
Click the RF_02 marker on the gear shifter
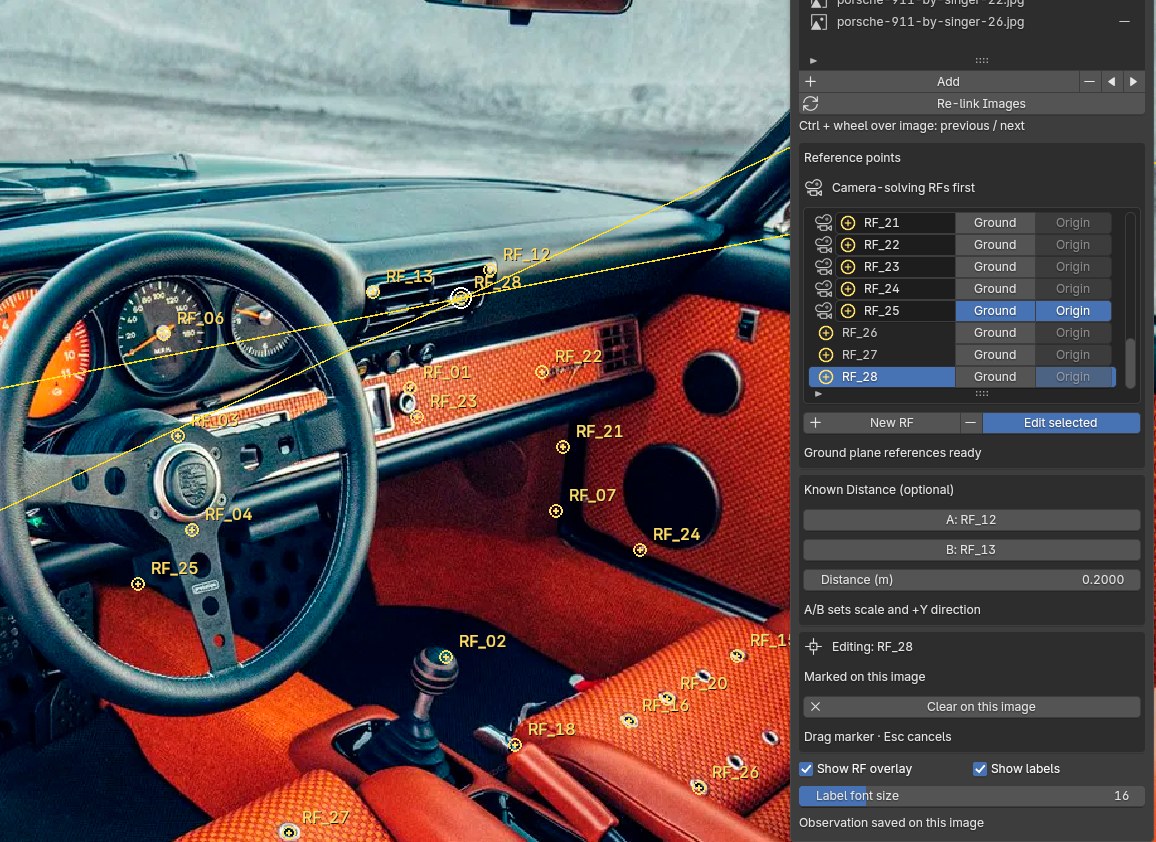click(x=445, y=657)
